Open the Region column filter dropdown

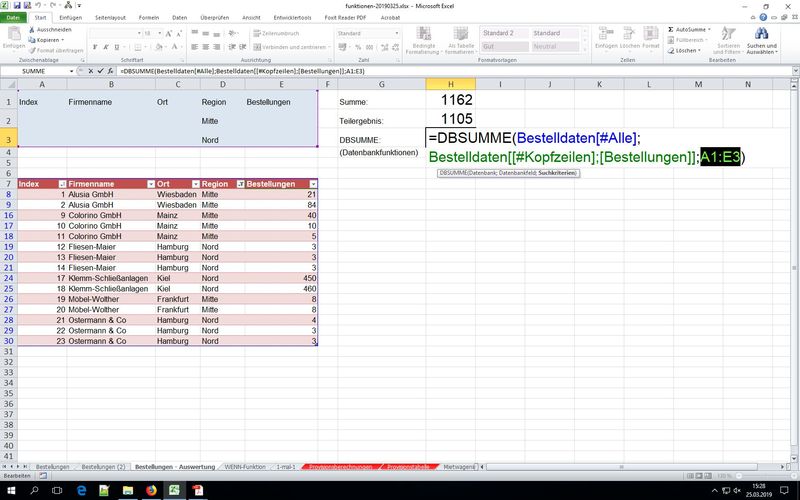(x=238, y=184)
